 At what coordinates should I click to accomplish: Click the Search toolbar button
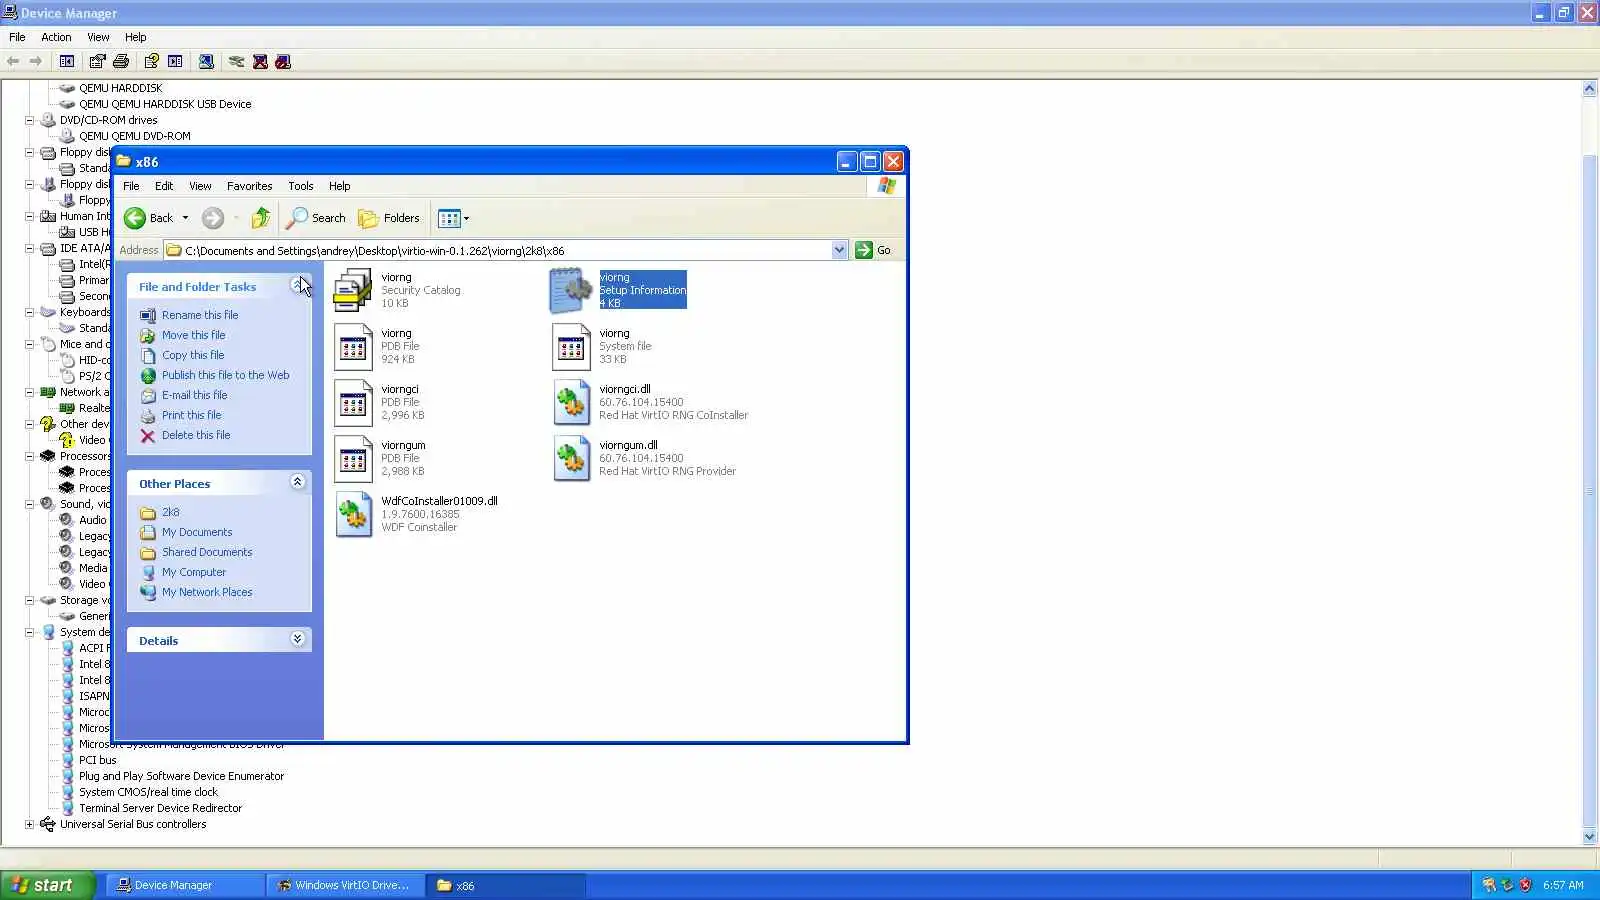point(316,218)
